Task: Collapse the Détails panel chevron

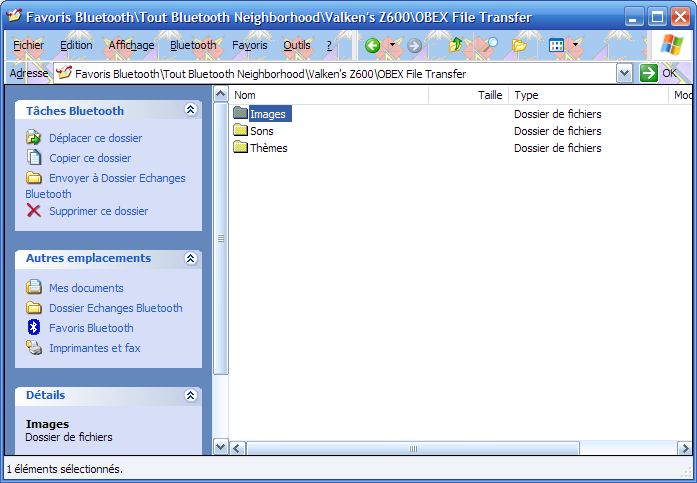Action: (x=191, y=395)
